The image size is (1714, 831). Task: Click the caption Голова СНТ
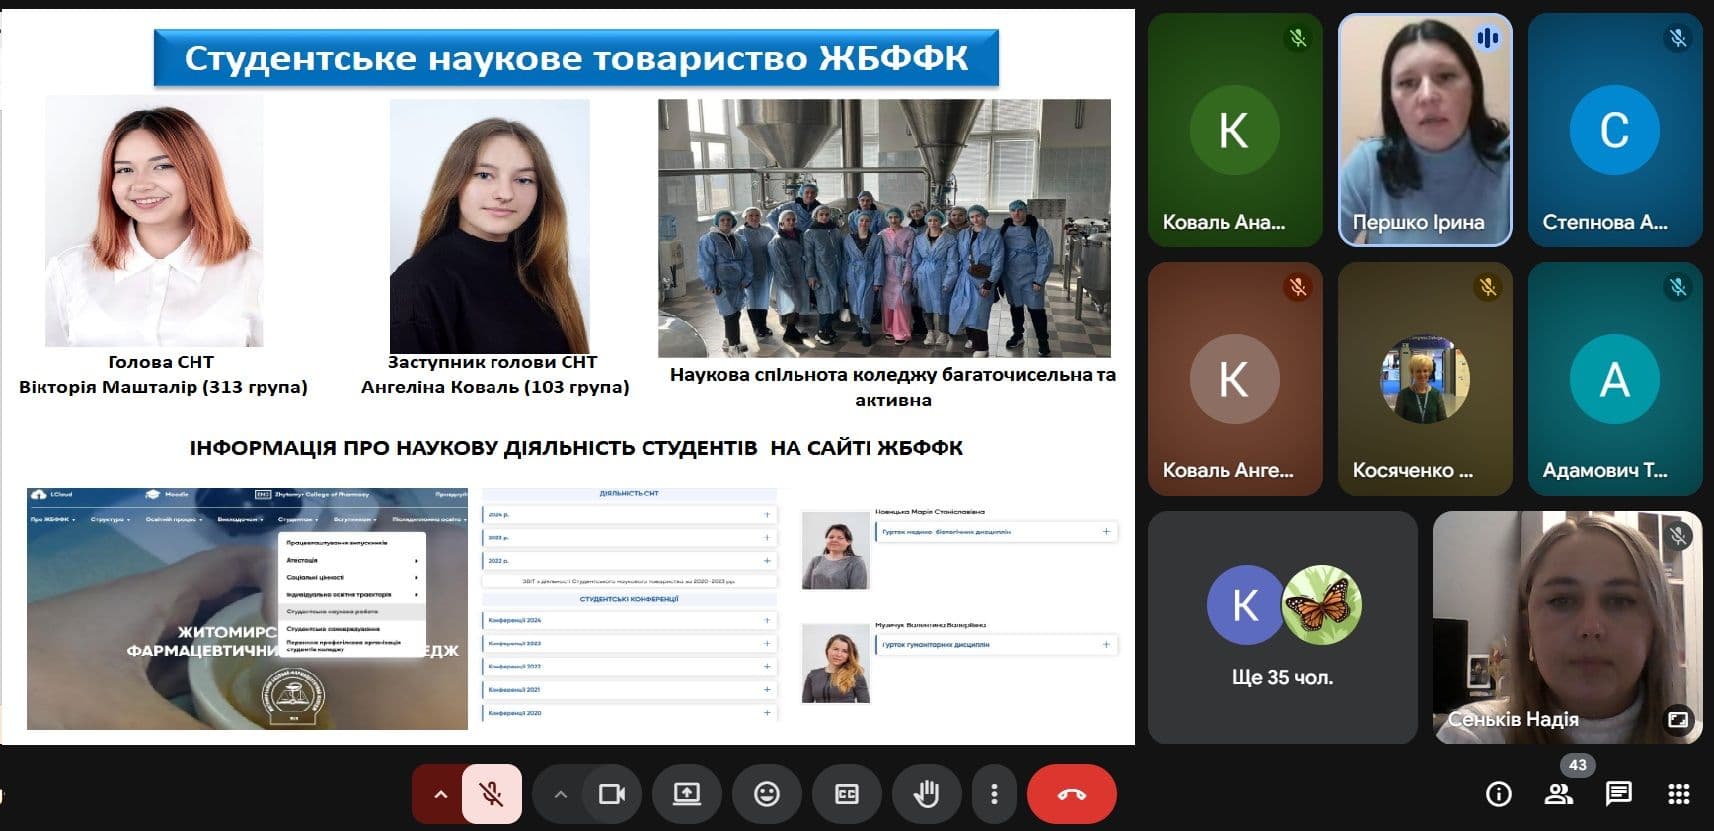coord(161,362)
